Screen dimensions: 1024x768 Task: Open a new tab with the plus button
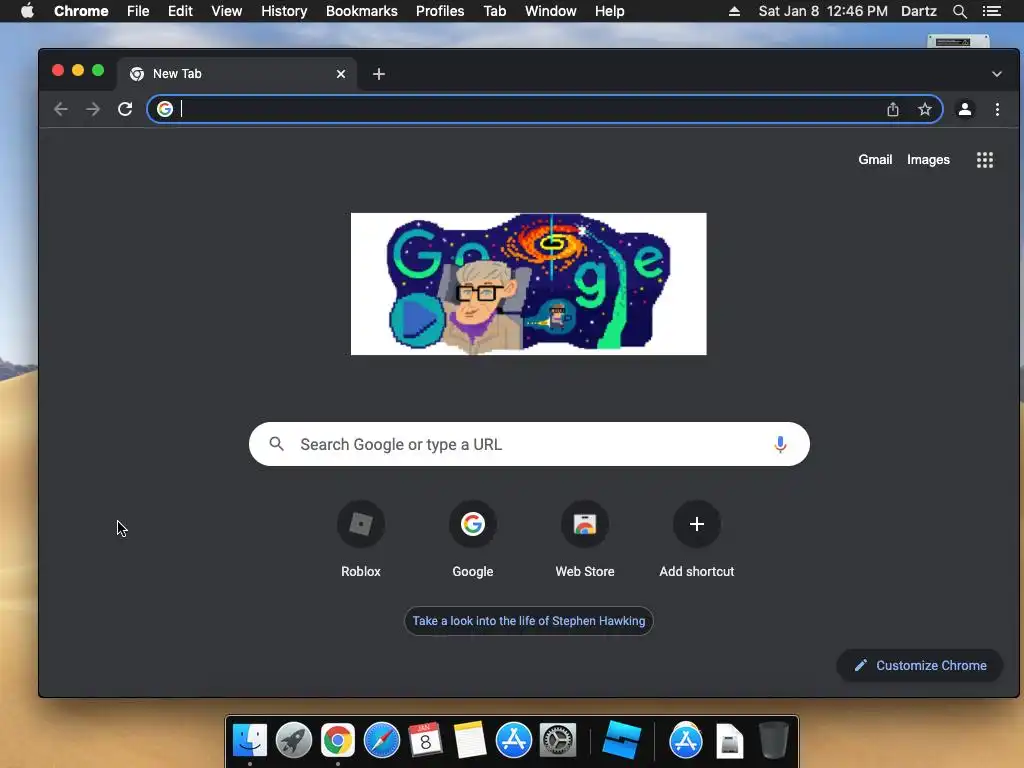pos(379,74)
